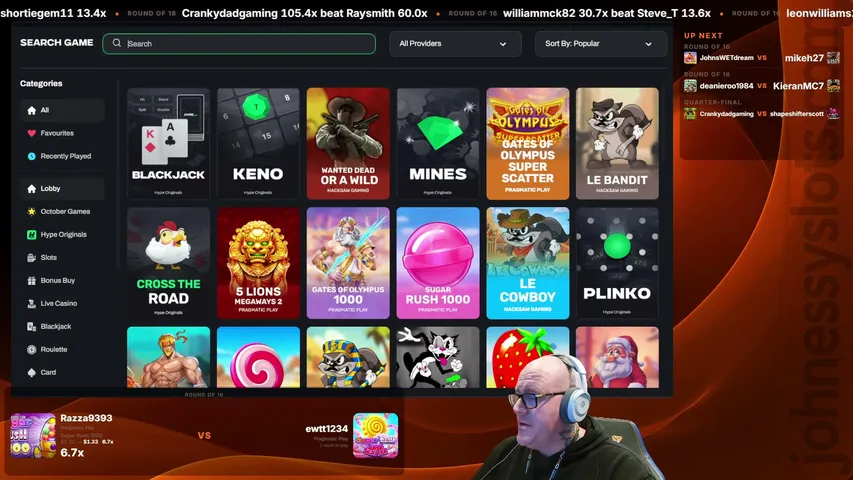Click the Live Casino icon
853x480 pixels.
32,304
